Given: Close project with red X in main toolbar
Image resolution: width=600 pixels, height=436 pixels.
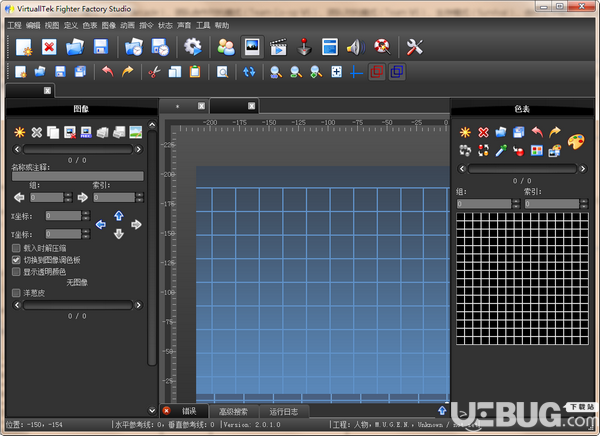Looking at the screenshot, I should pos(49,47).
